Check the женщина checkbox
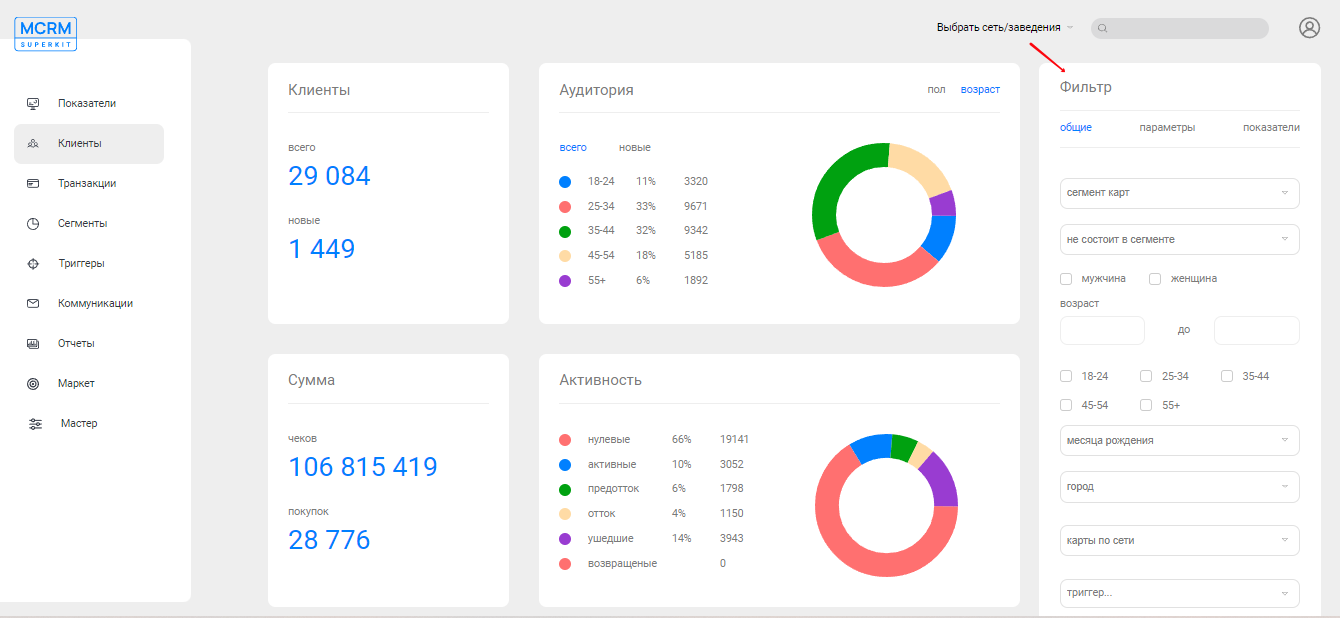The width and height of the screenshot is (1340, 618). [1155, 278]
